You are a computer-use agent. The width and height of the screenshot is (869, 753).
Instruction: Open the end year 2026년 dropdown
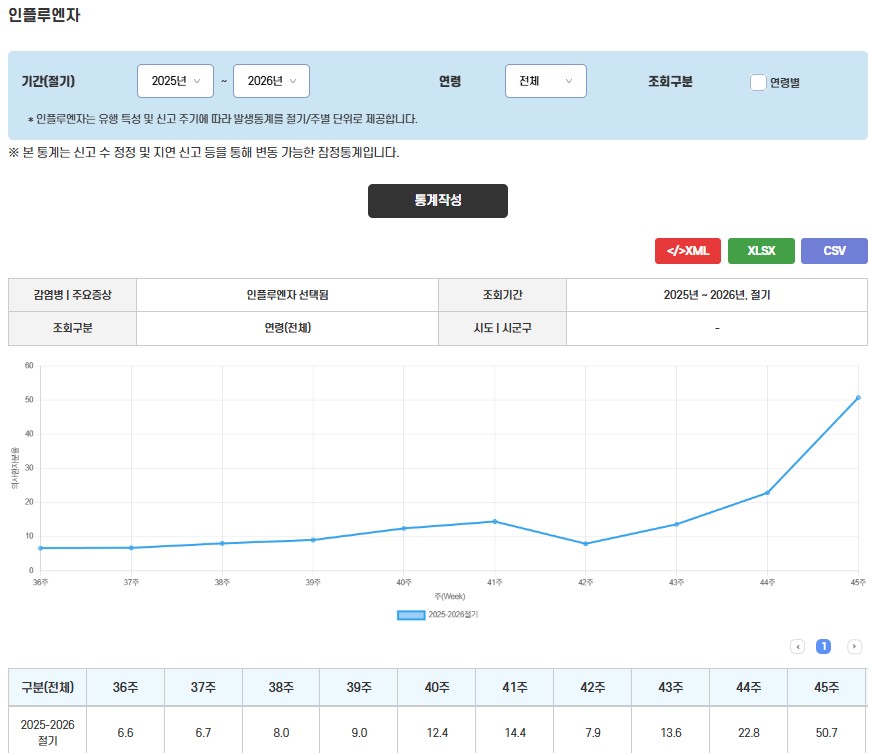point(271,81)
